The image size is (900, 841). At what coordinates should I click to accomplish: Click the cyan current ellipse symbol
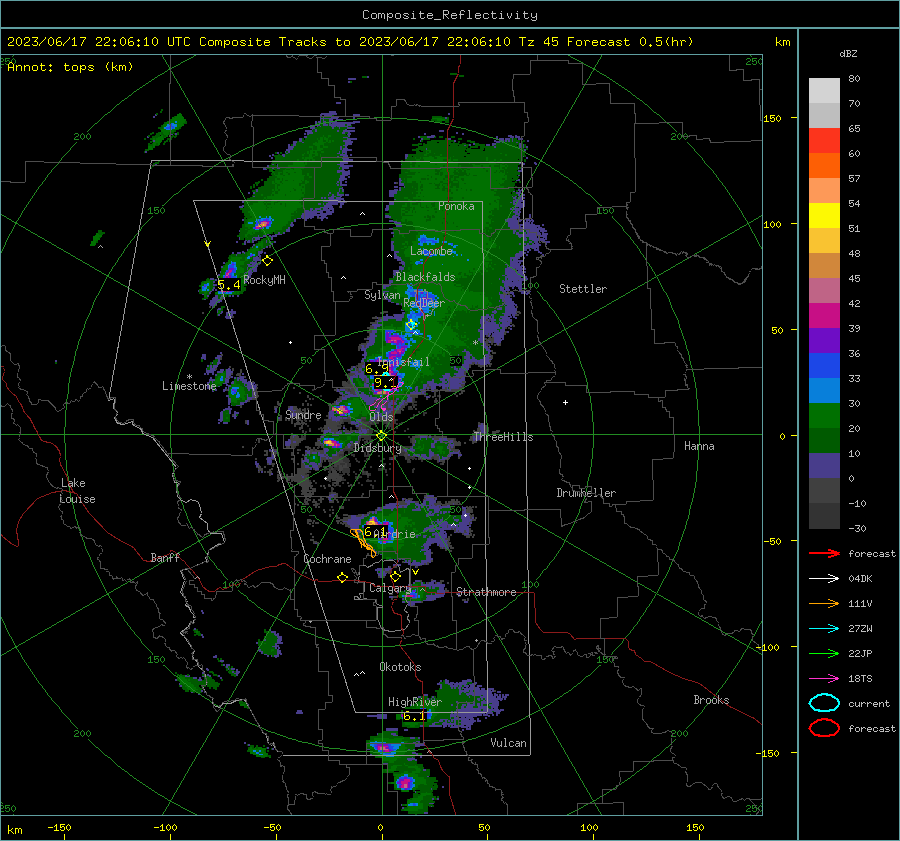(824, 703)
